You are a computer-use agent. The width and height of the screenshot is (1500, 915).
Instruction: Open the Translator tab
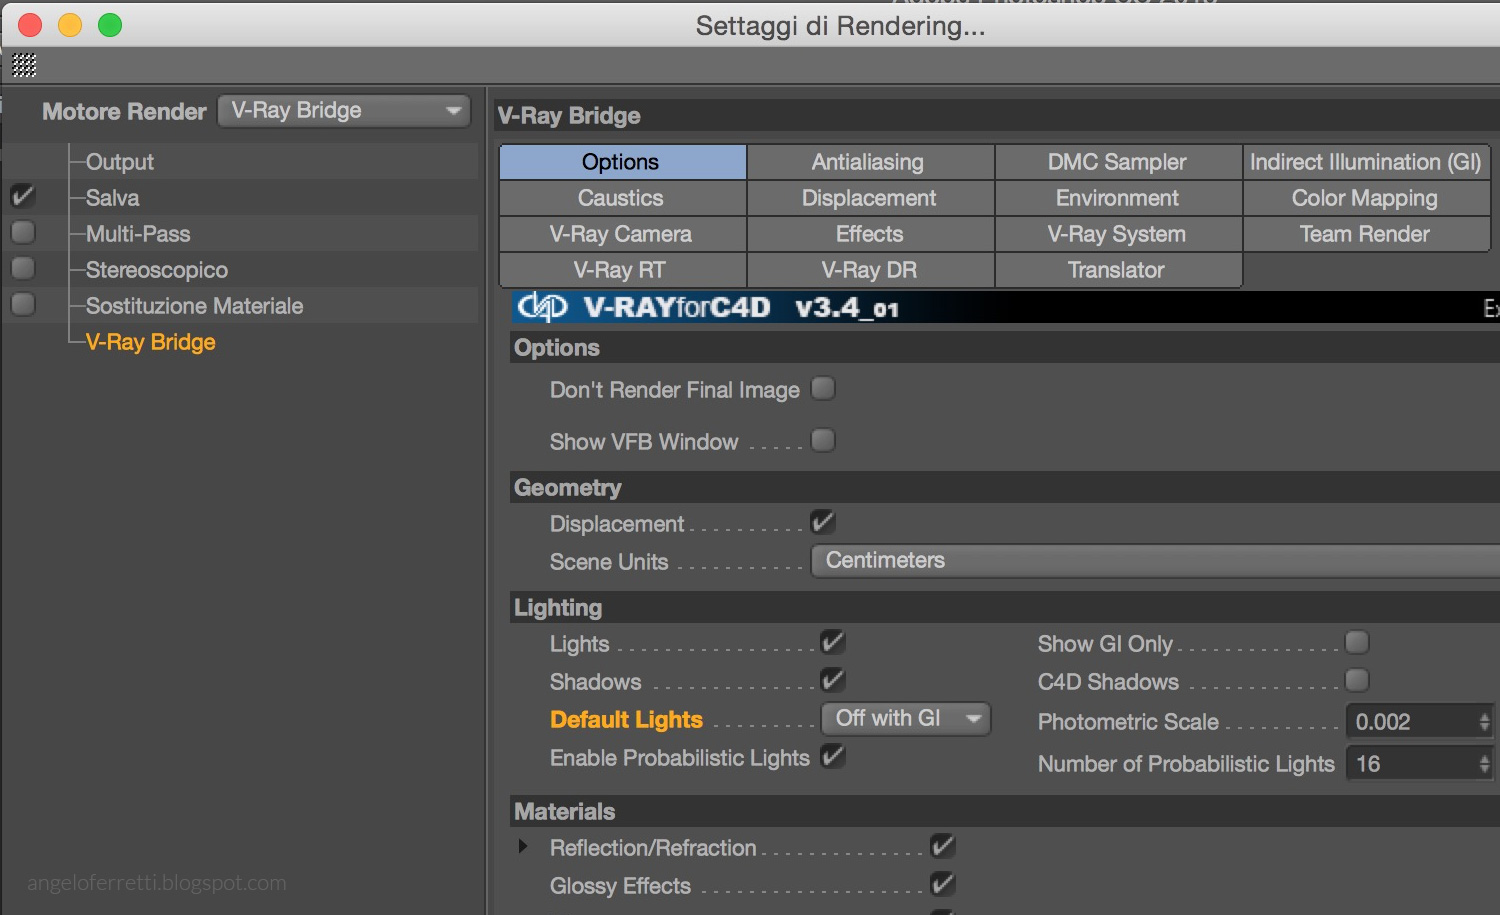(x=1118, y=270)
